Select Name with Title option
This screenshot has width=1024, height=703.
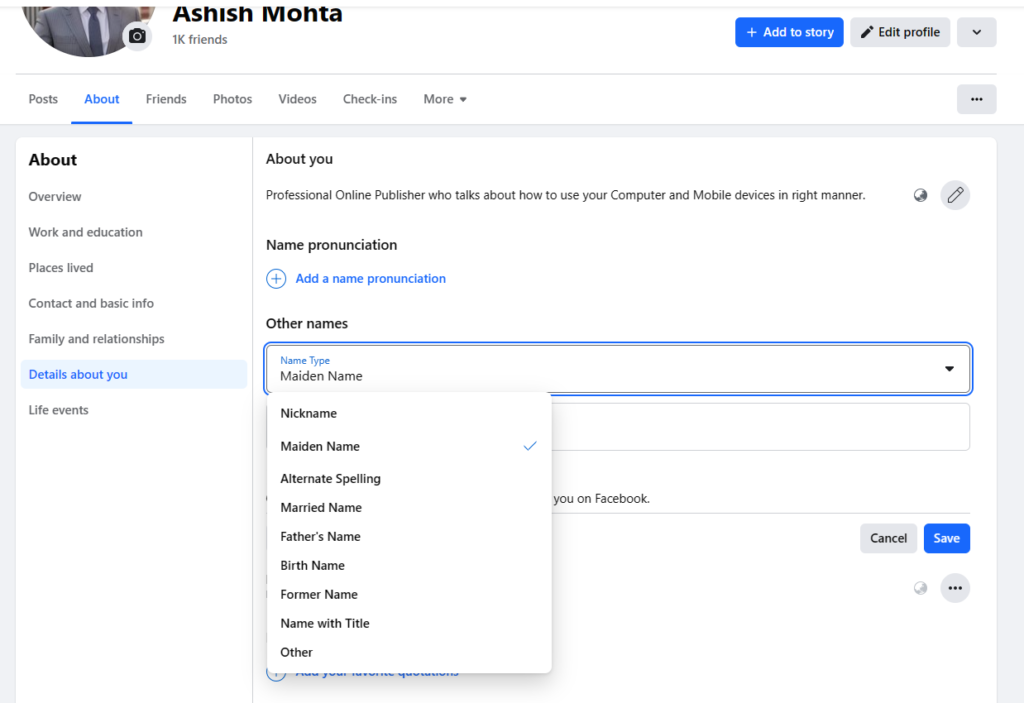tap(409, 623)
